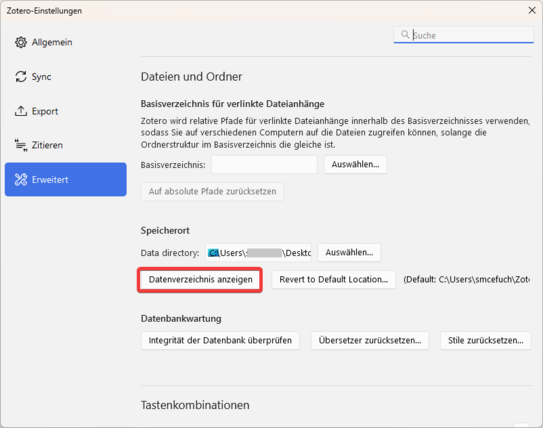The image size is (543, 428).
Task: Choose base directory with Auswählen button
Action: (x=355, y=164)
